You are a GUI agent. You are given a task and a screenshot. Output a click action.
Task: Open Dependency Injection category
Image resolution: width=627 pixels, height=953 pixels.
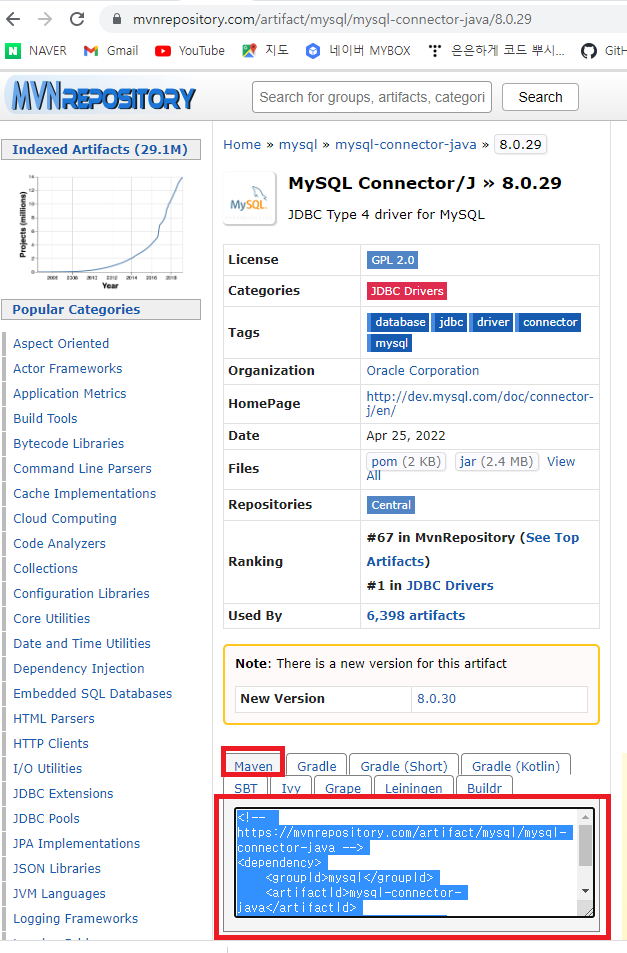click(x=79, y=669)
